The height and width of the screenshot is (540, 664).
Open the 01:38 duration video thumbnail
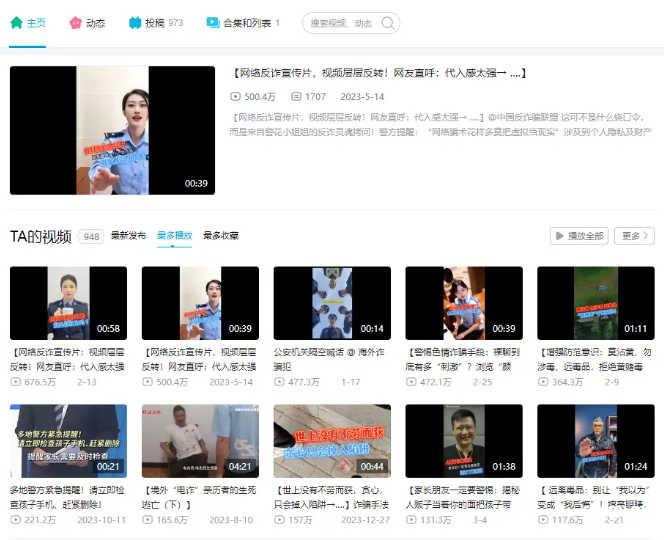(463, 440)
